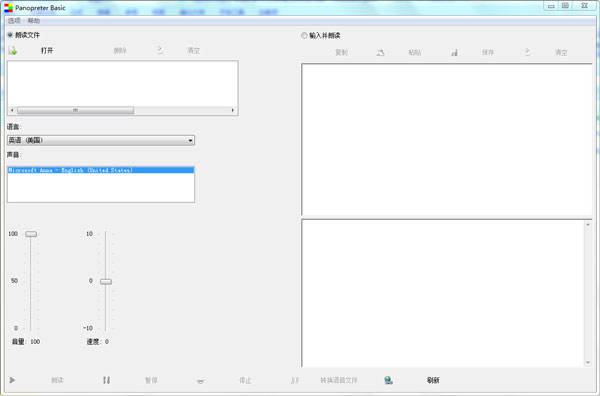Image resolution: width=600 pixels, height=396 pixels.
Task: Click the 保存 button
Action: point(488,52)
